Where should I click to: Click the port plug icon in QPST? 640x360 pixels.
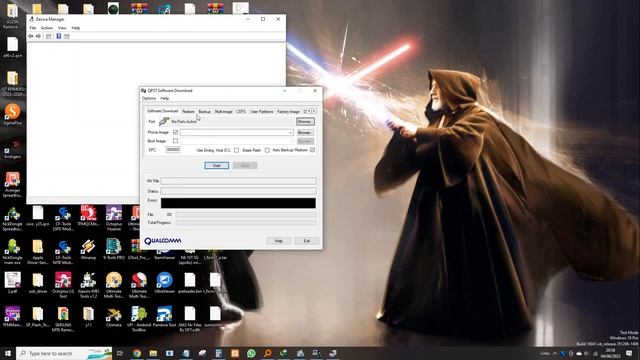(x=164, y=121)
